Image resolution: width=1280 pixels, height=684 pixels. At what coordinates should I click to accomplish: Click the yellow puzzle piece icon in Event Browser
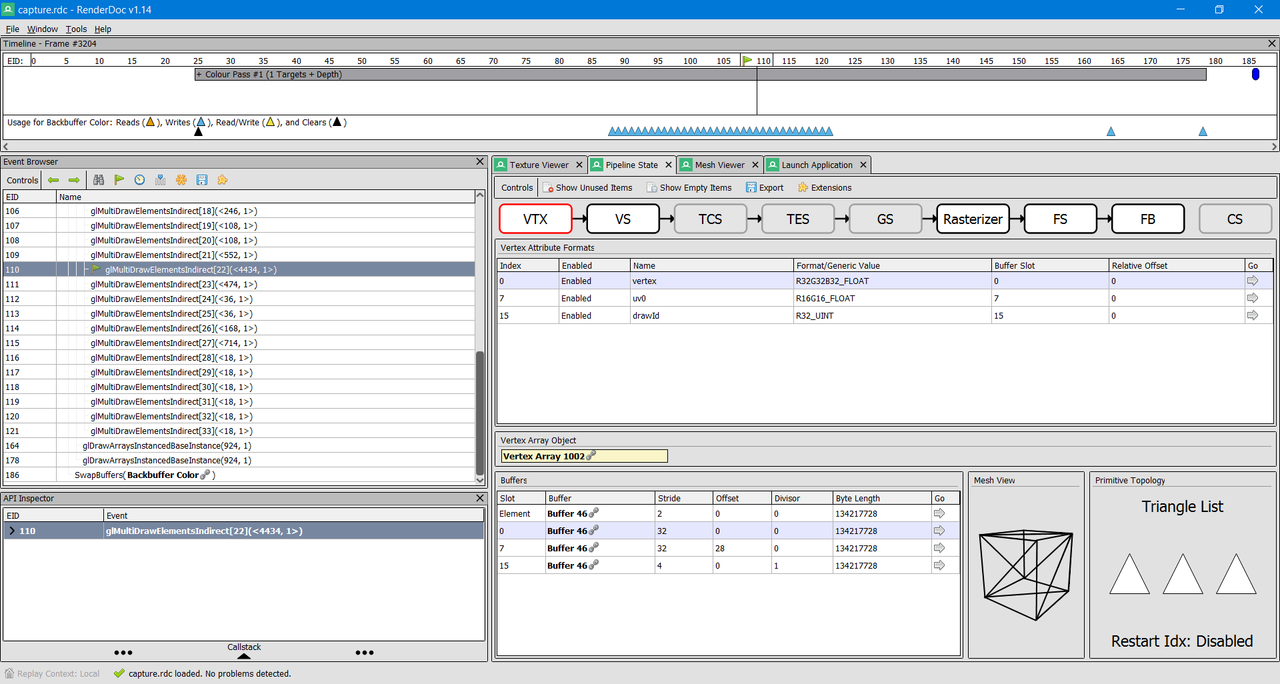[x=222, y=180]
